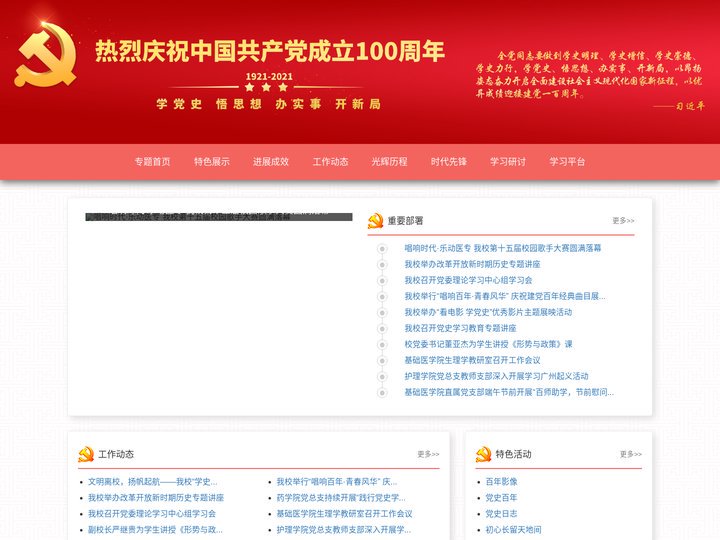Click the 工作动态 section heading text
This screenshot has height=540, width=720.
pyautogui.click(x=116, y=454)
